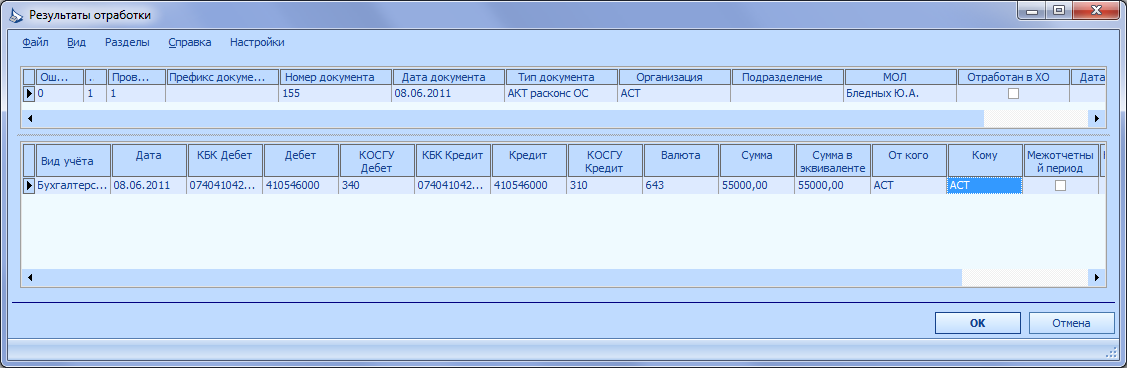The width and height of the screenshot is (1127, 368).
Task: Click the Пров... column header
Action: 137,77
